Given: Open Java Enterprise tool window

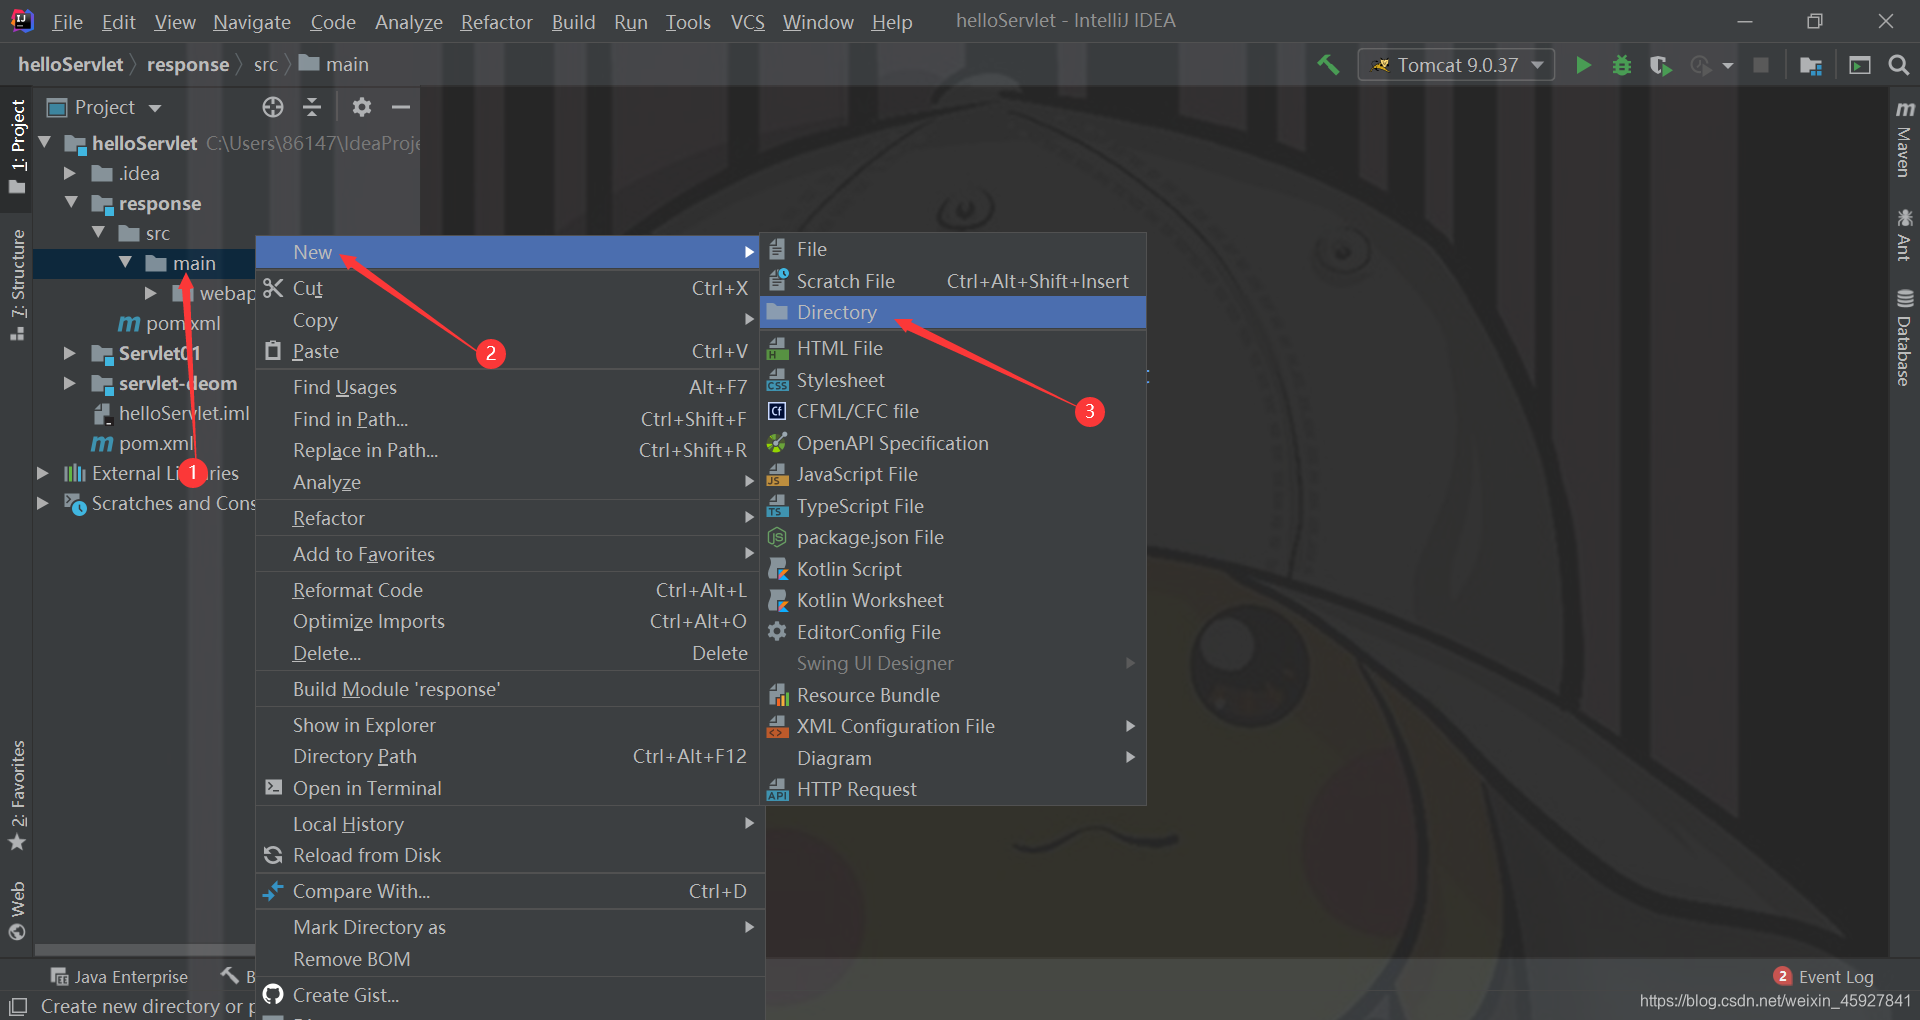Looking at the screenshot, I should [119, 977].
